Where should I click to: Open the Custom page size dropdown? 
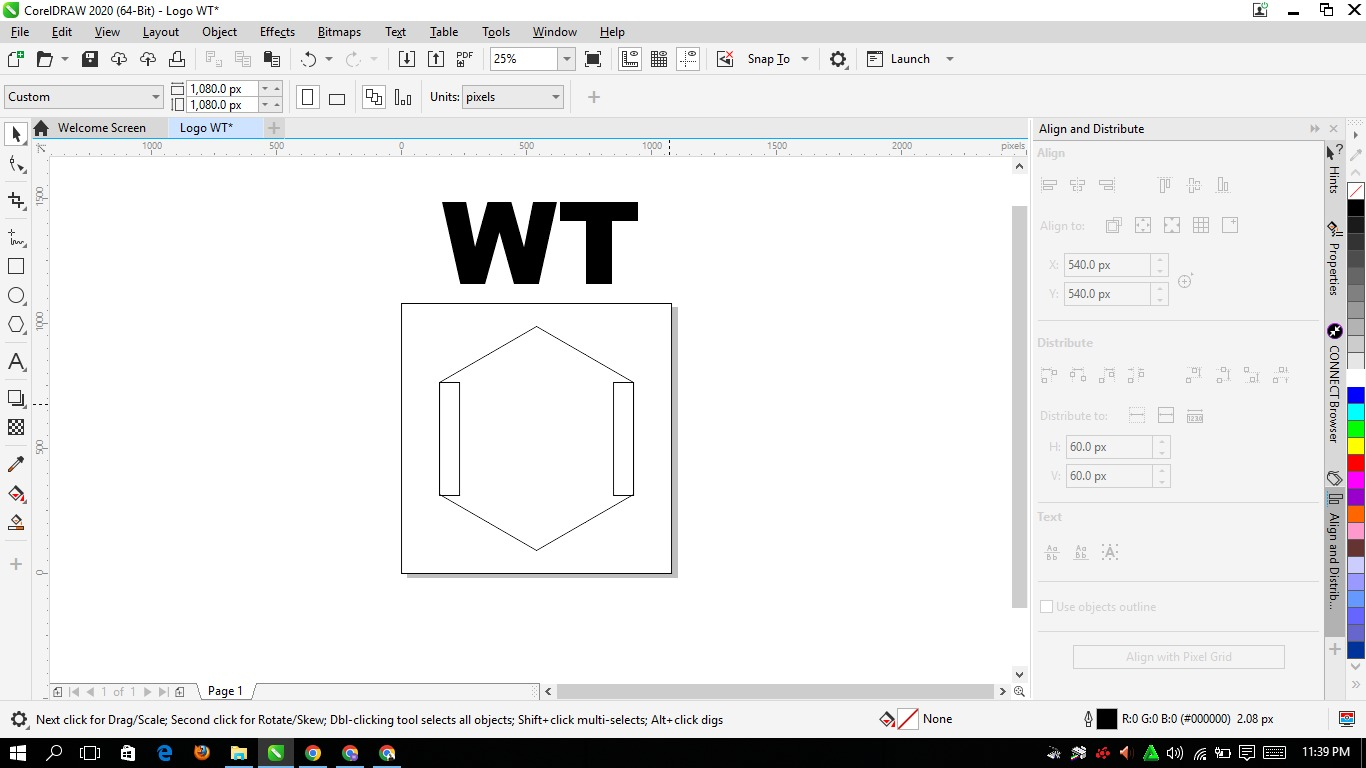[x=156, y=97]
